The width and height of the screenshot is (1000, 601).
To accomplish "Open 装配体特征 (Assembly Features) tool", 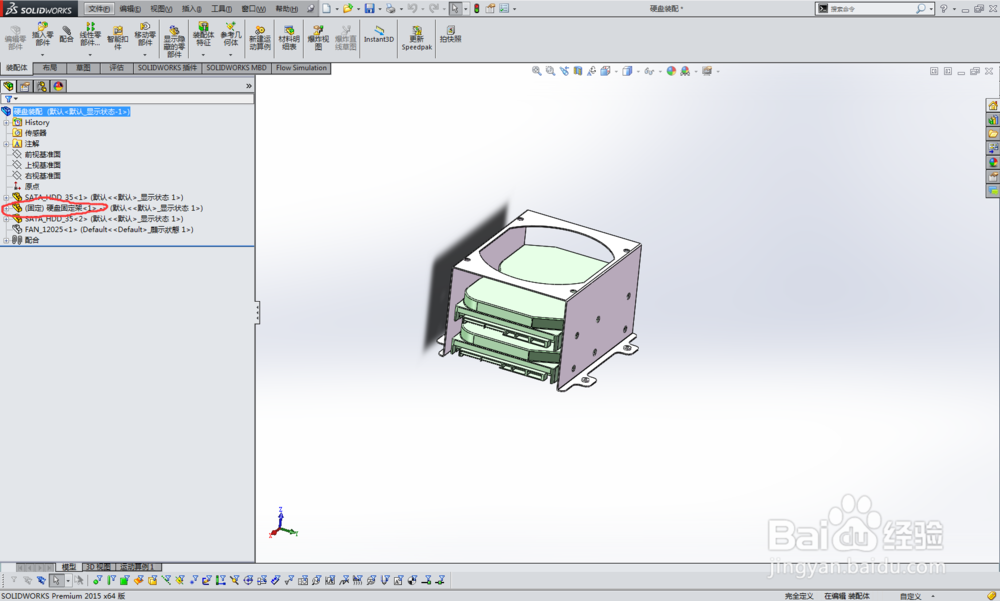I will tap(203, 34).
